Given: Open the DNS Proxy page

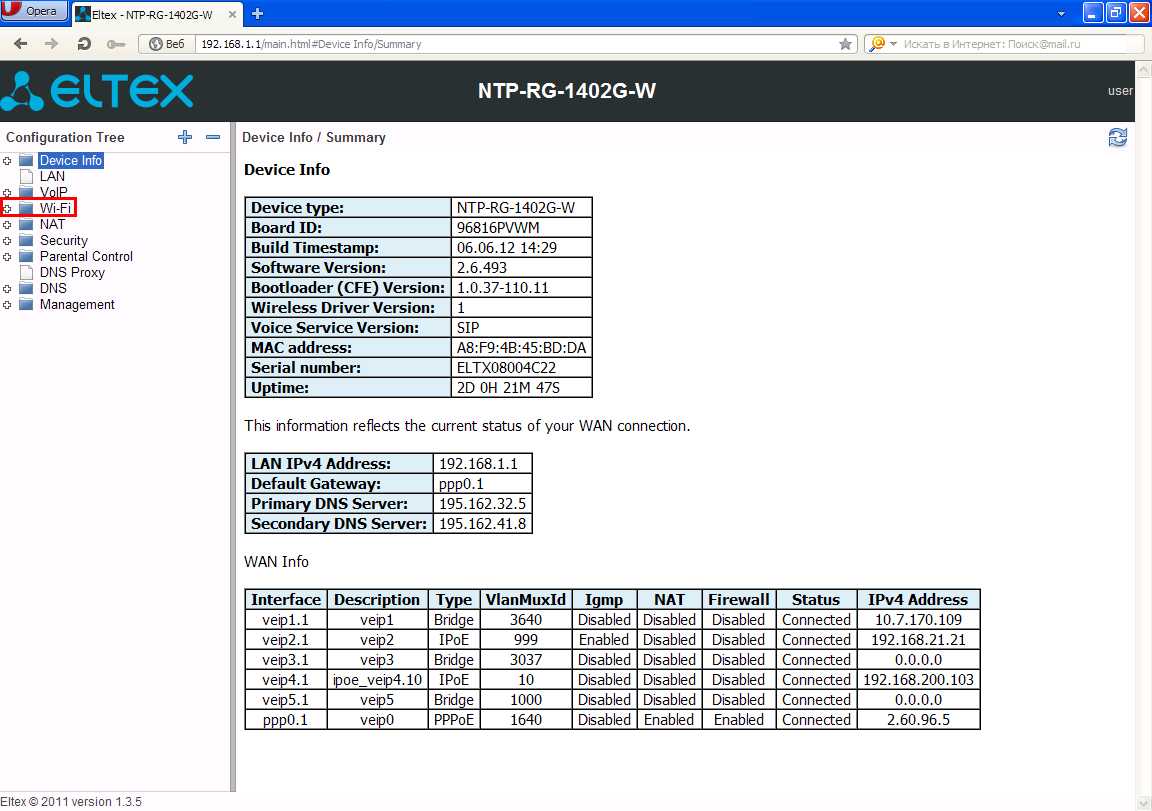Looking at the screenshot, I should click(72, 272).
